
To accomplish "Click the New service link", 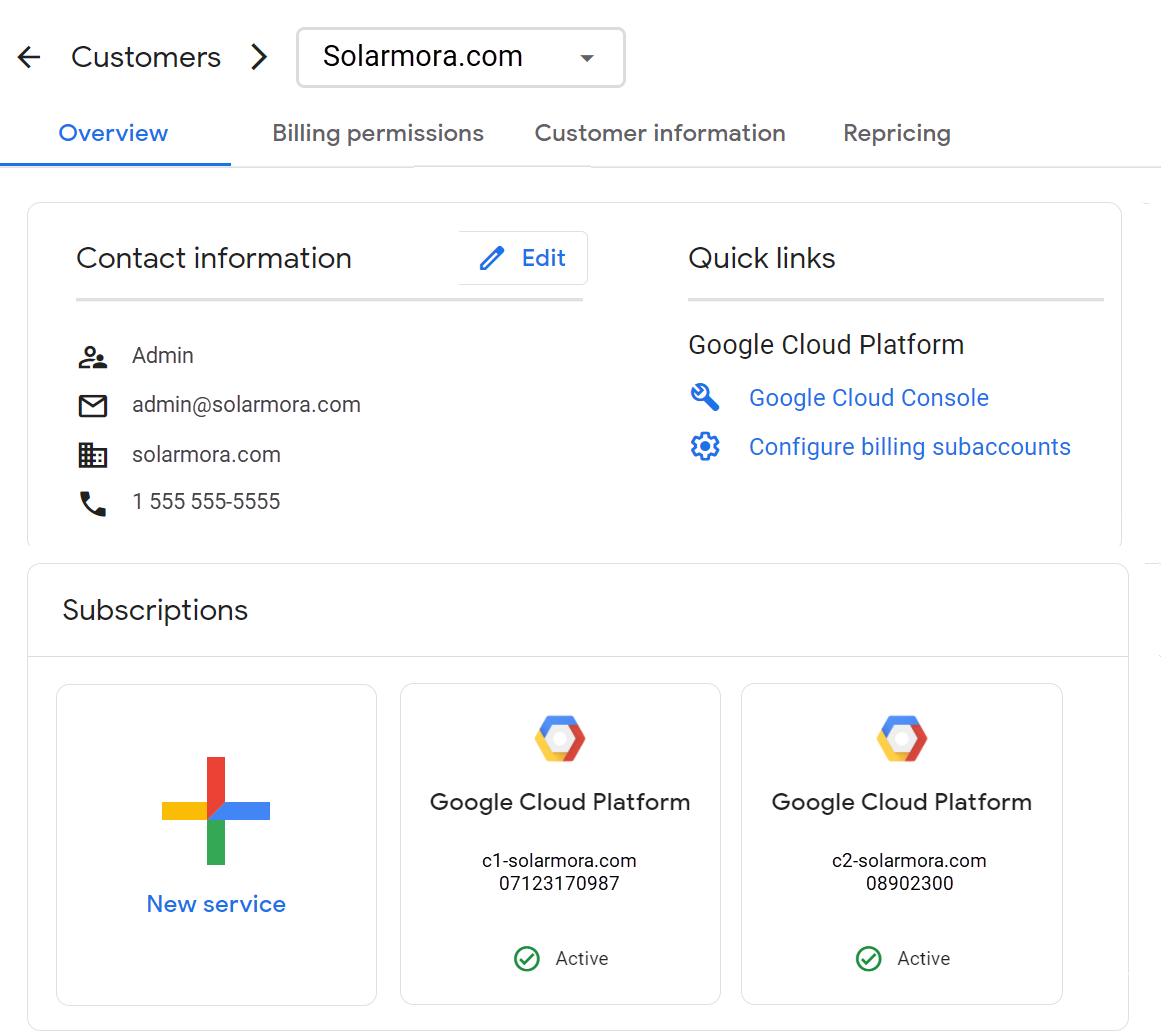I will pyautogui.click(x=216, y=904).
